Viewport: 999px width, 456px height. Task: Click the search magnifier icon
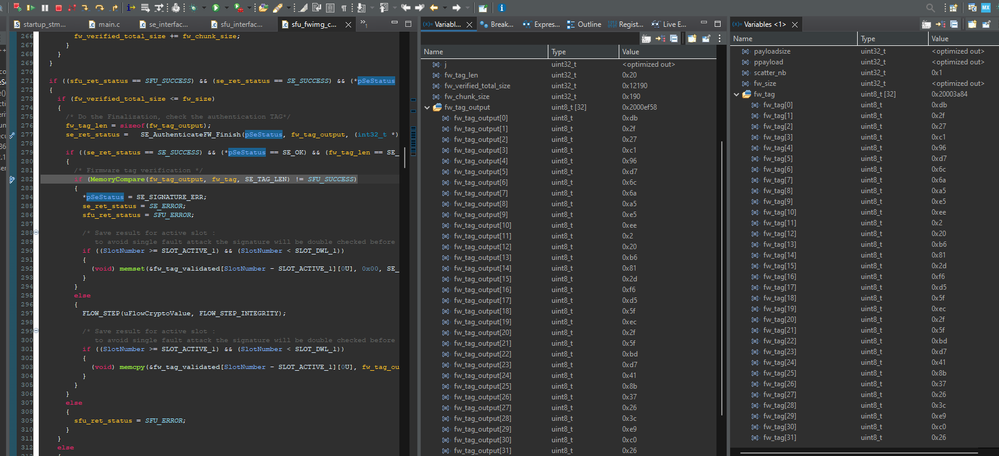tap(931, 8)
